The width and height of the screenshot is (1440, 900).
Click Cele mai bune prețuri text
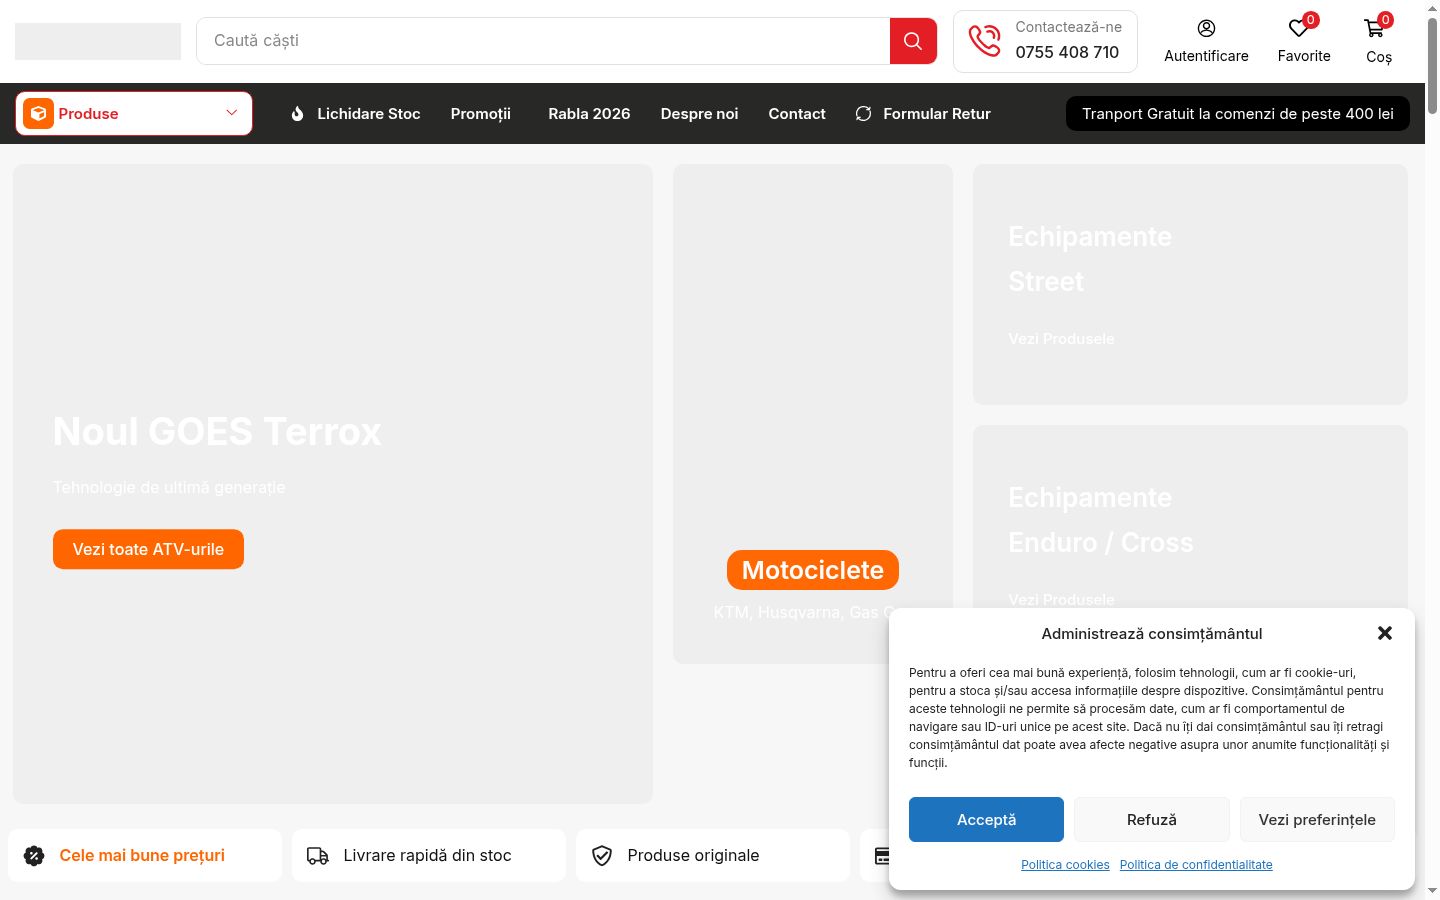pos(142,855)
